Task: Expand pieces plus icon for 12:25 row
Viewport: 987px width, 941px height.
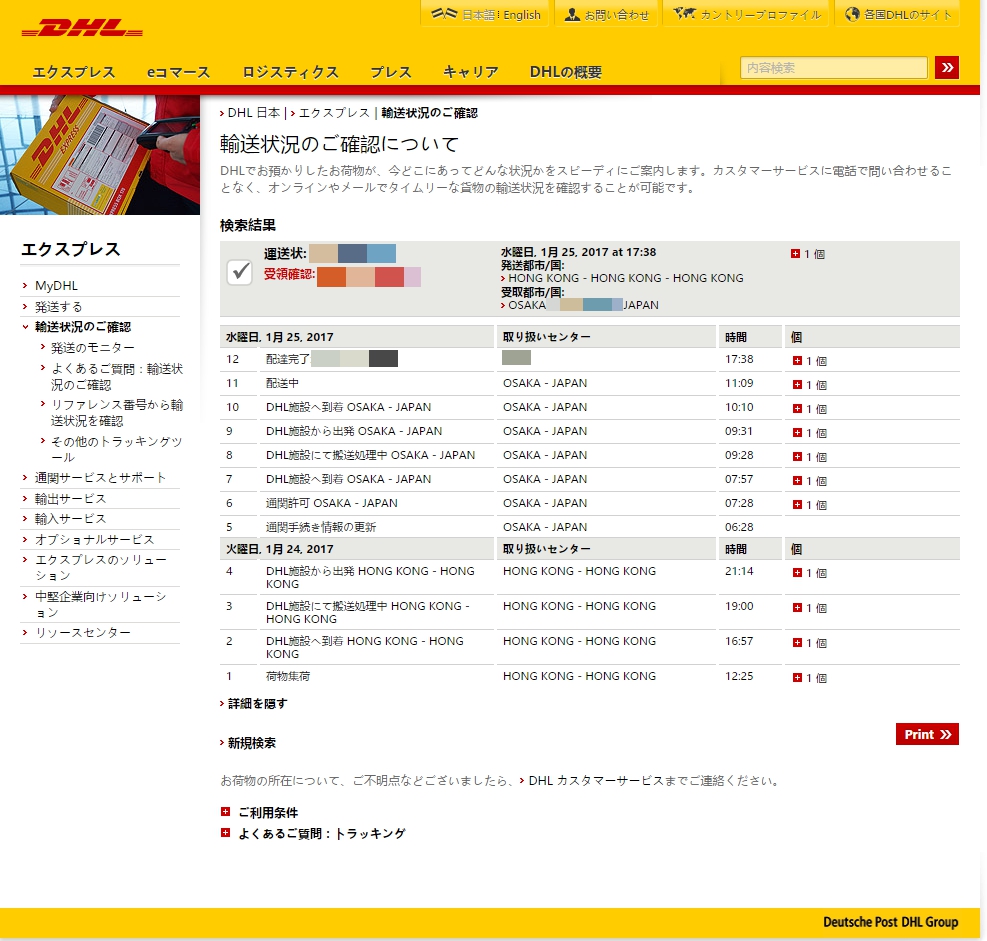Action: (797, 677)
